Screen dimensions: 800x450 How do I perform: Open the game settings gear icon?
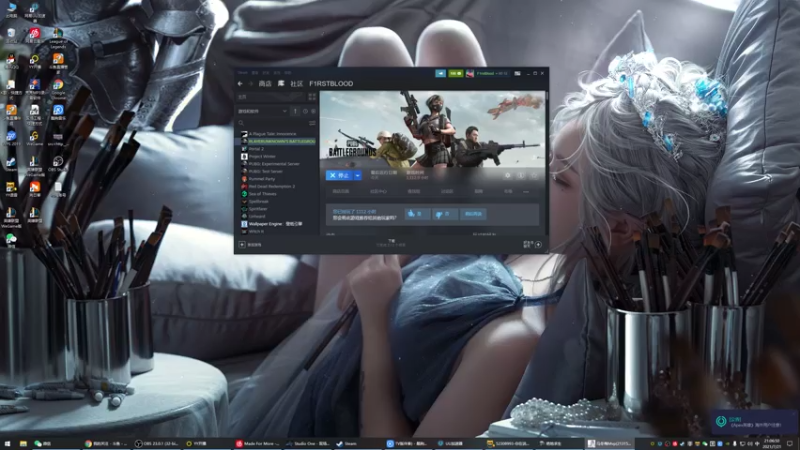pyautogui.click(x=507, y=176)
